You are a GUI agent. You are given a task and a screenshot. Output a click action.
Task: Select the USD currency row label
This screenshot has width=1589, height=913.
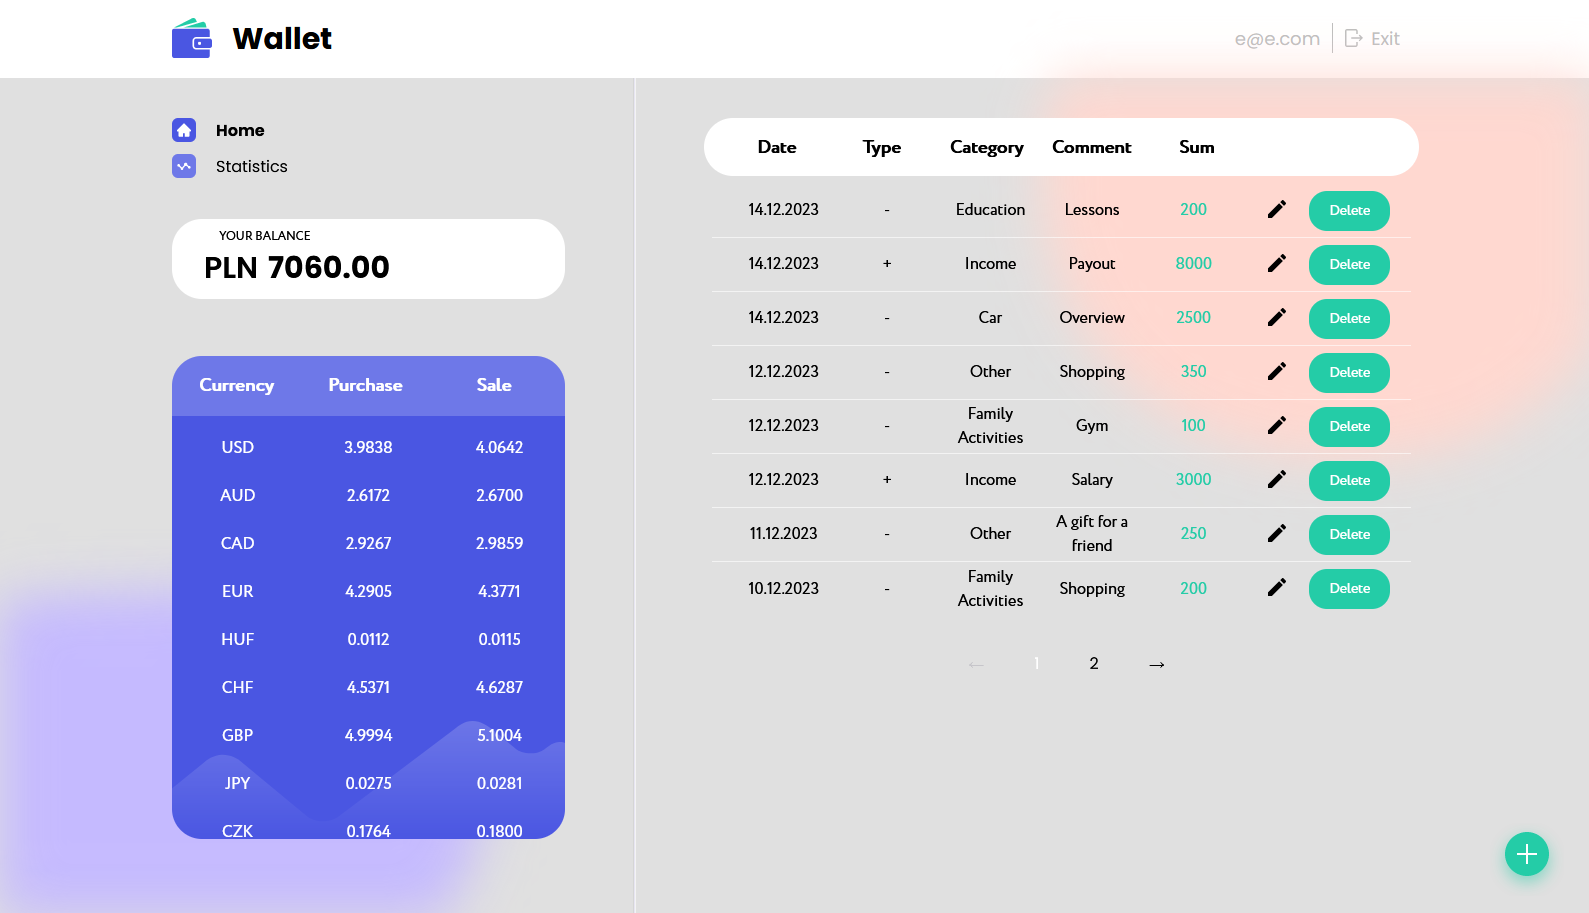click(238, 447)
